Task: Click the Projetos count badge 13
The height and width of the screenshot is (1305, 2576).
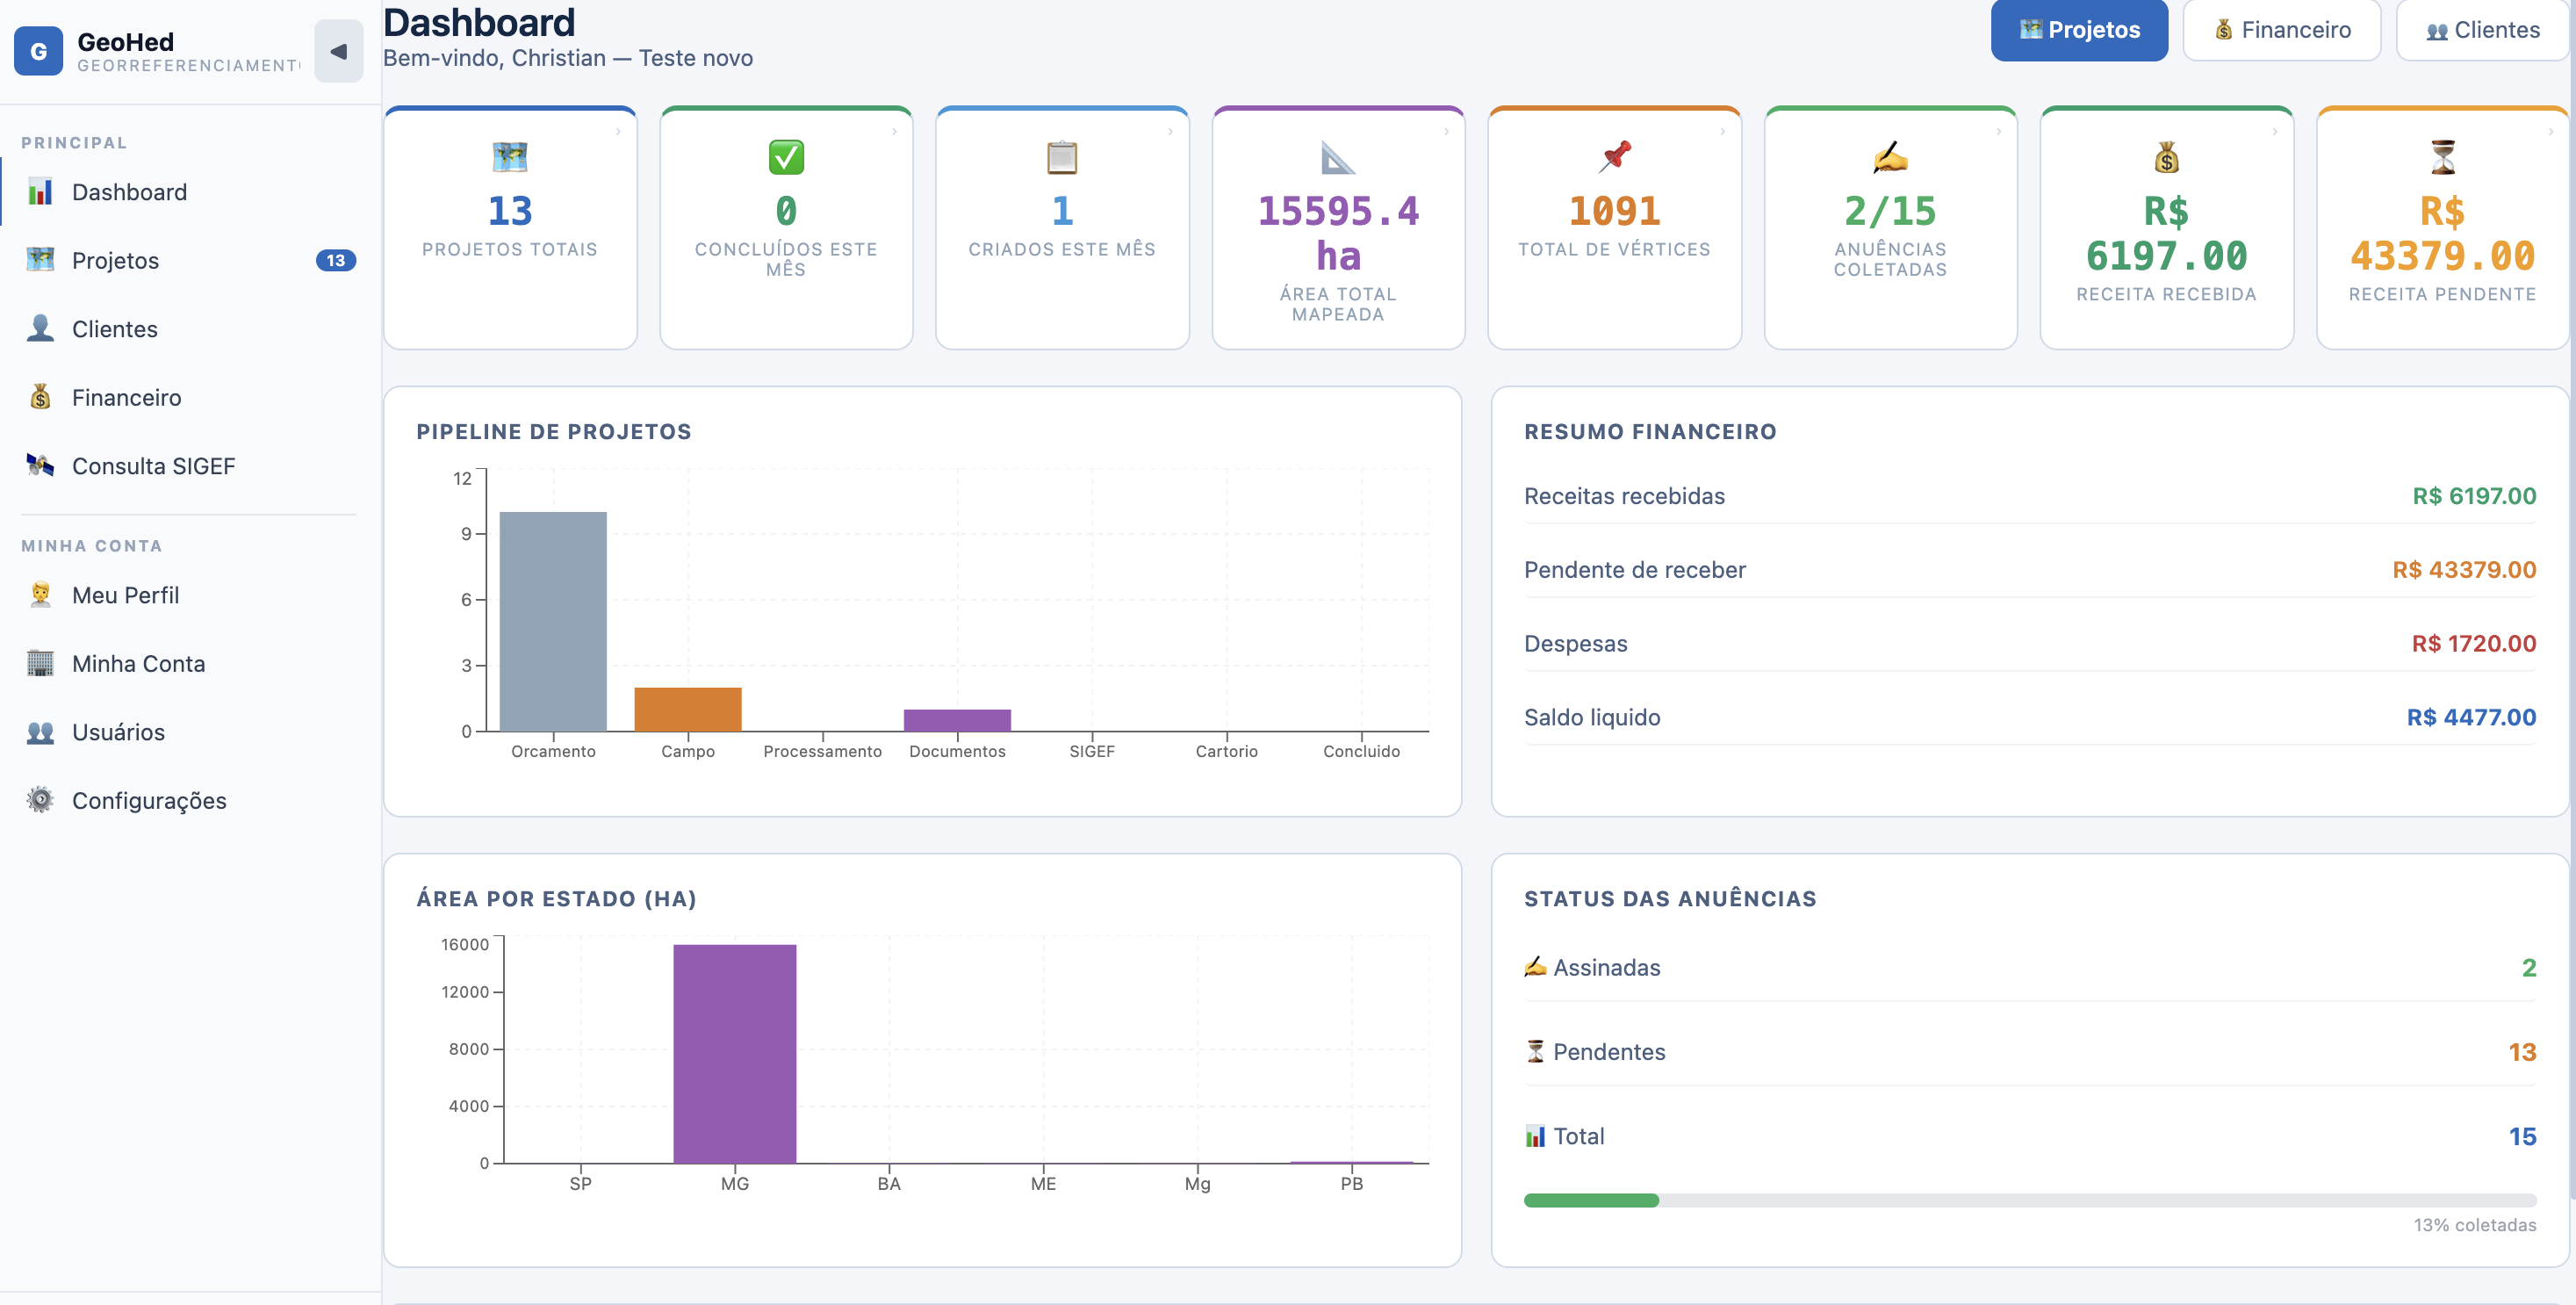Action: point(336,260)
